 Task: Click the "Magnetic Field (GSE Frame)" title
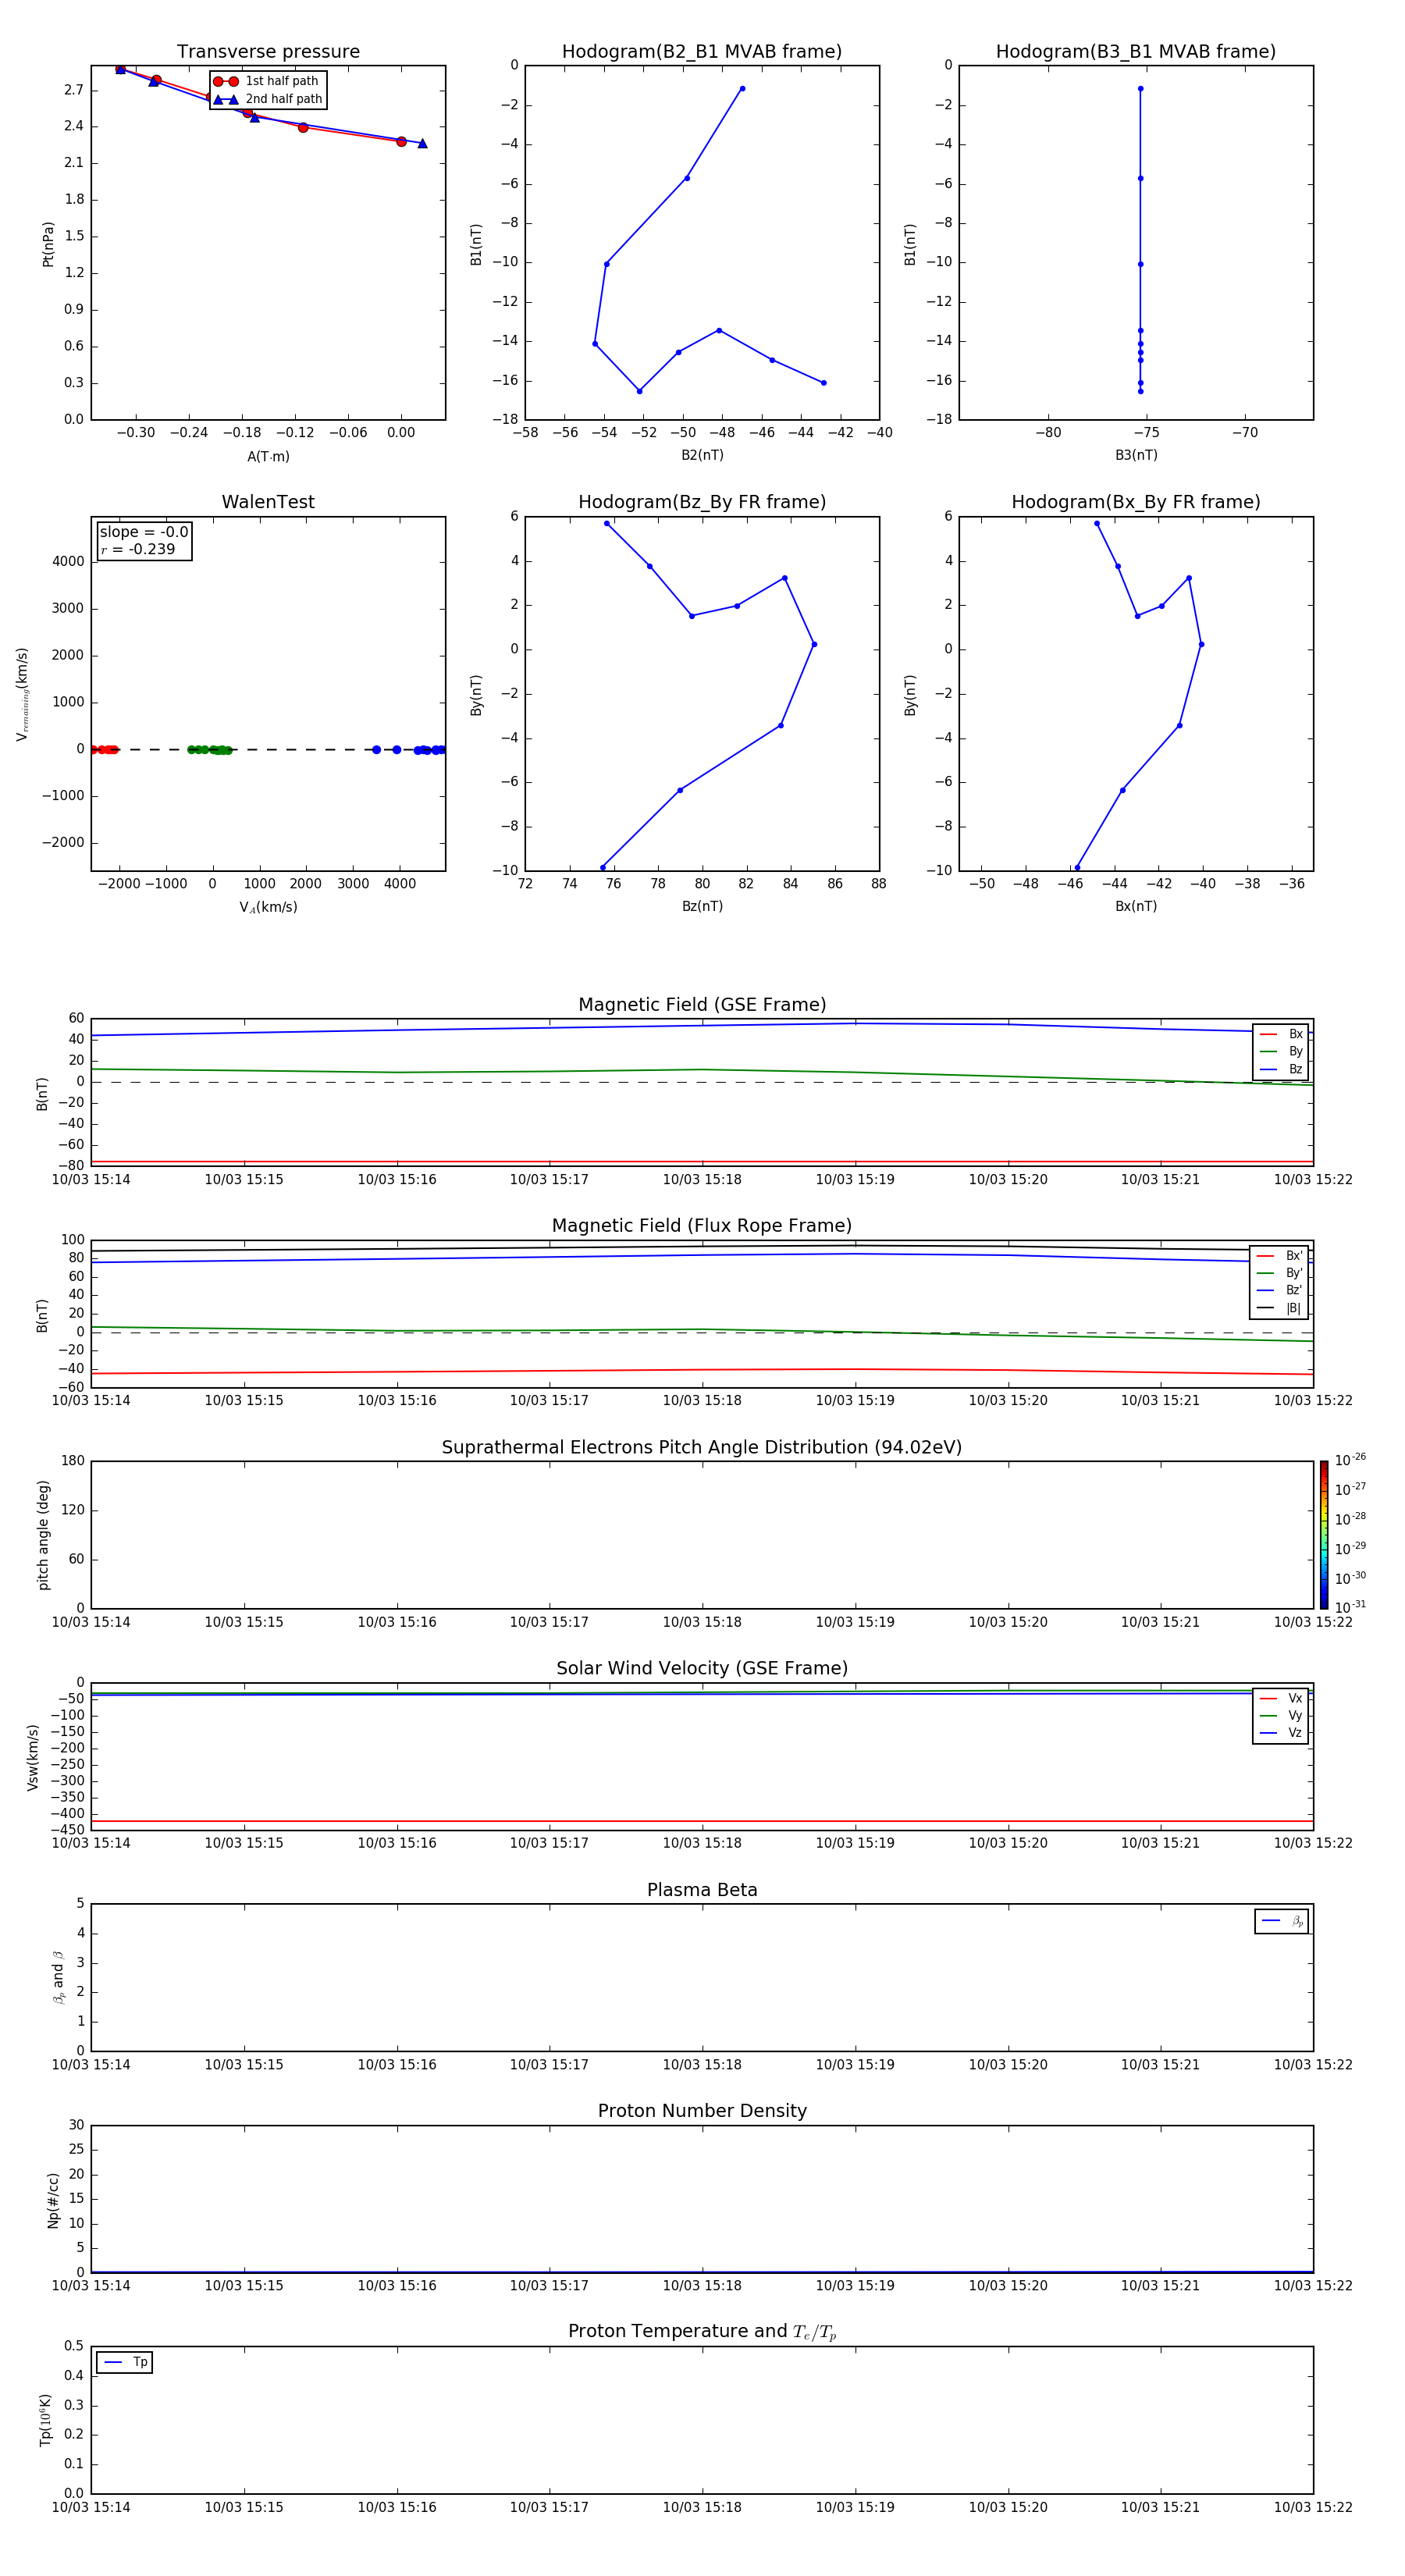click(x=702, y=1005)
